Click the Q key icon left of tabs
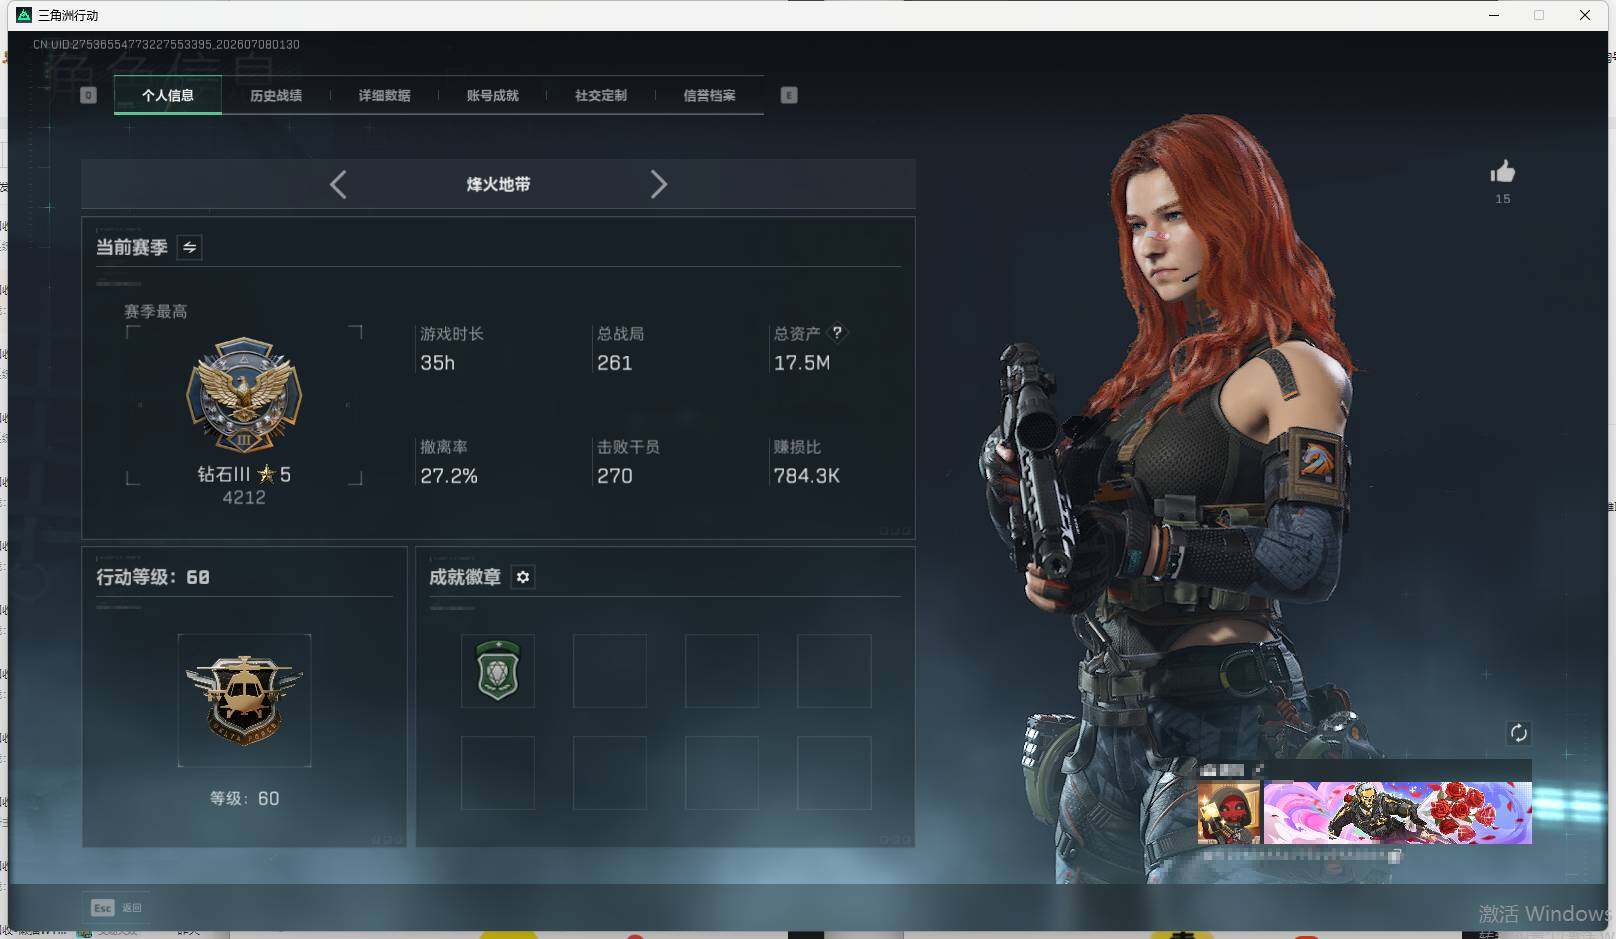Screen dimensions: 1616x939 (x=88, y=95)
